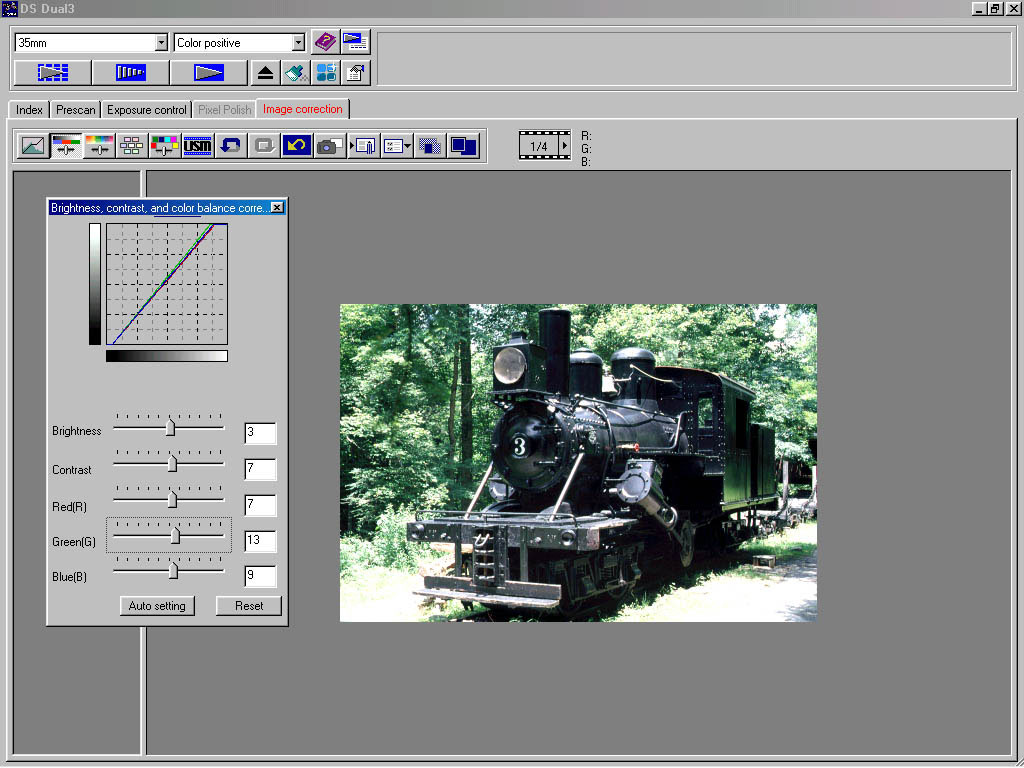Open the Selective color correction tool
Screen dimensions: 1024x768
165,146
